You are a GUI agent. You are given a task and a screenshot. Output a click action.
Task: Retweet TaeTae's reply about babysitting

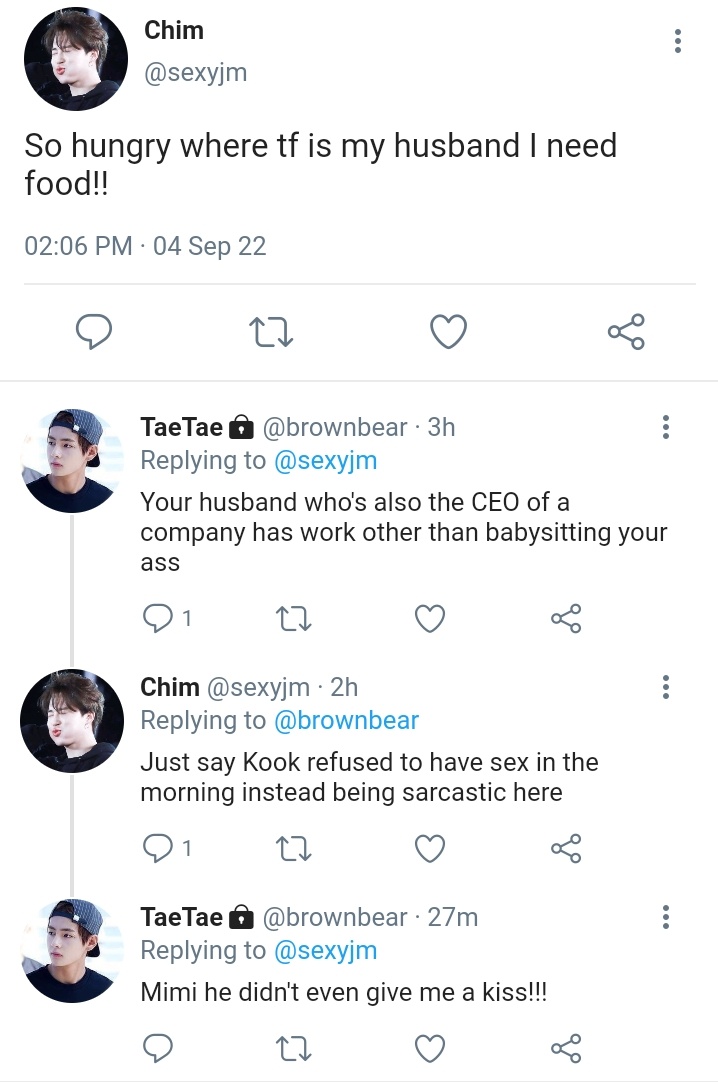(x=293, y=618)
